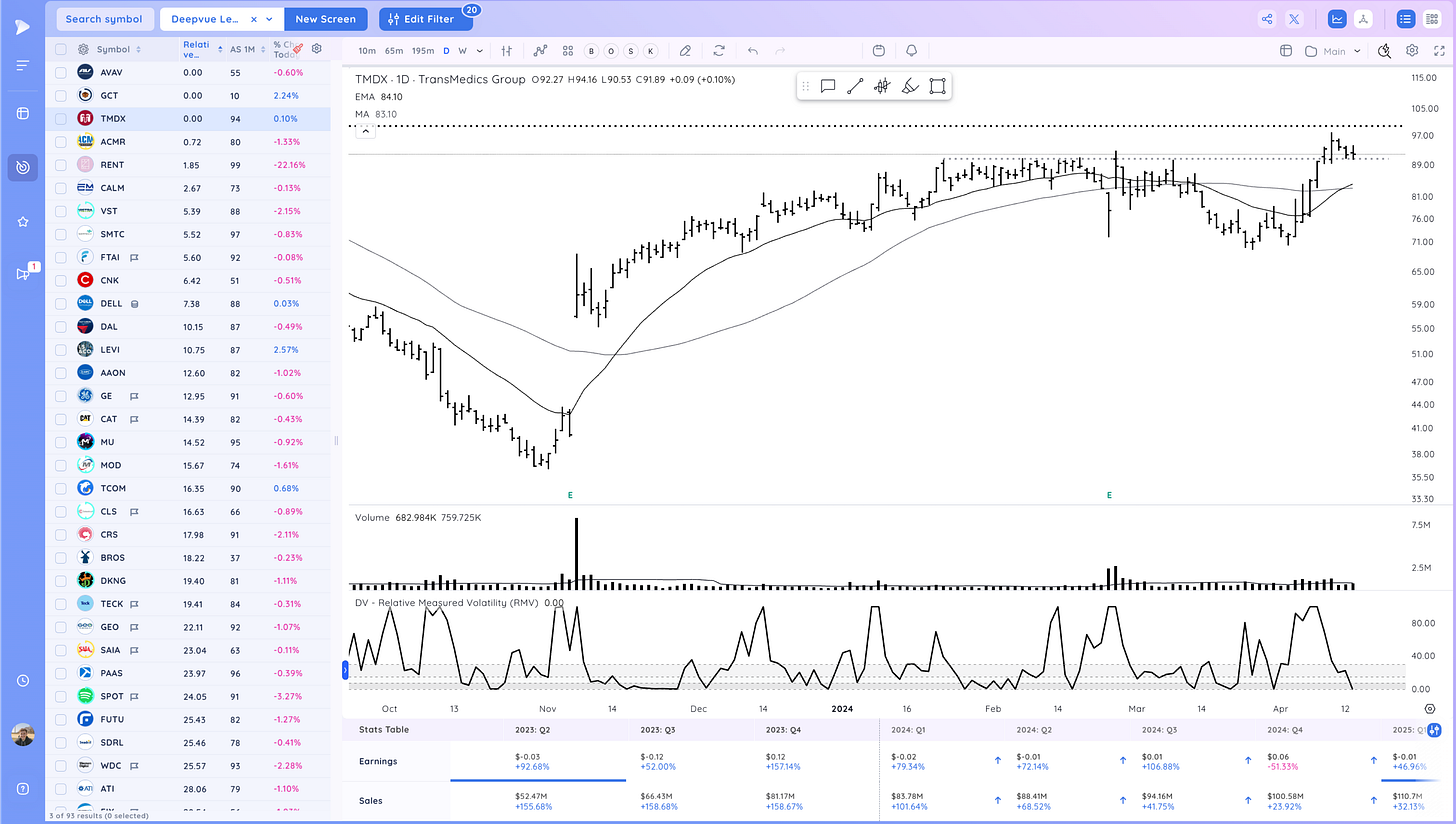Click the fullscreen expand icon
This screenshot has height=824, width=1456.
(1439, 51)
